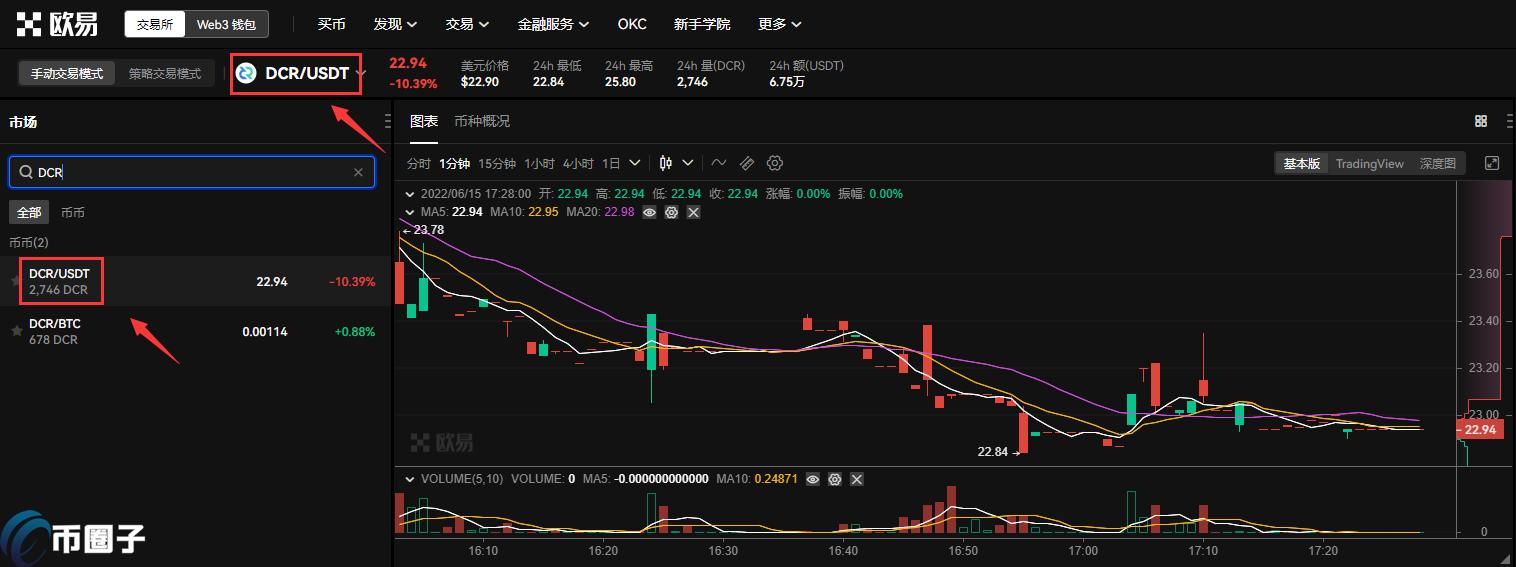
Task: Click the indicators wavy-line icon
Action: point(719,163)
